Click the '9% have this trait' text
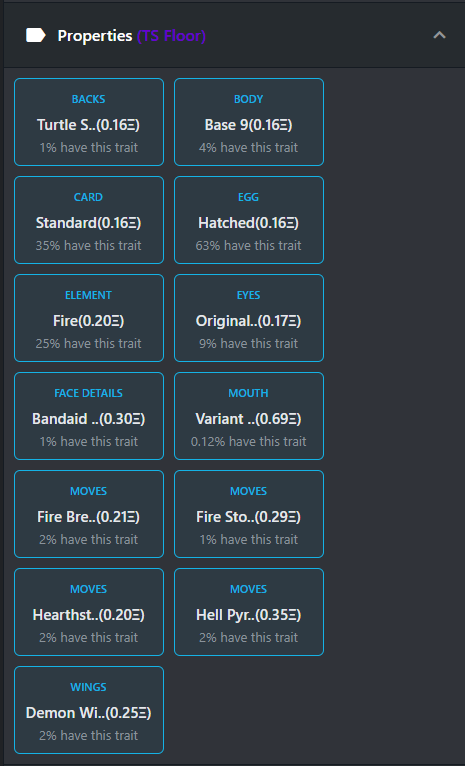Viewport: 465px width, 766px height. coord(249,343)
